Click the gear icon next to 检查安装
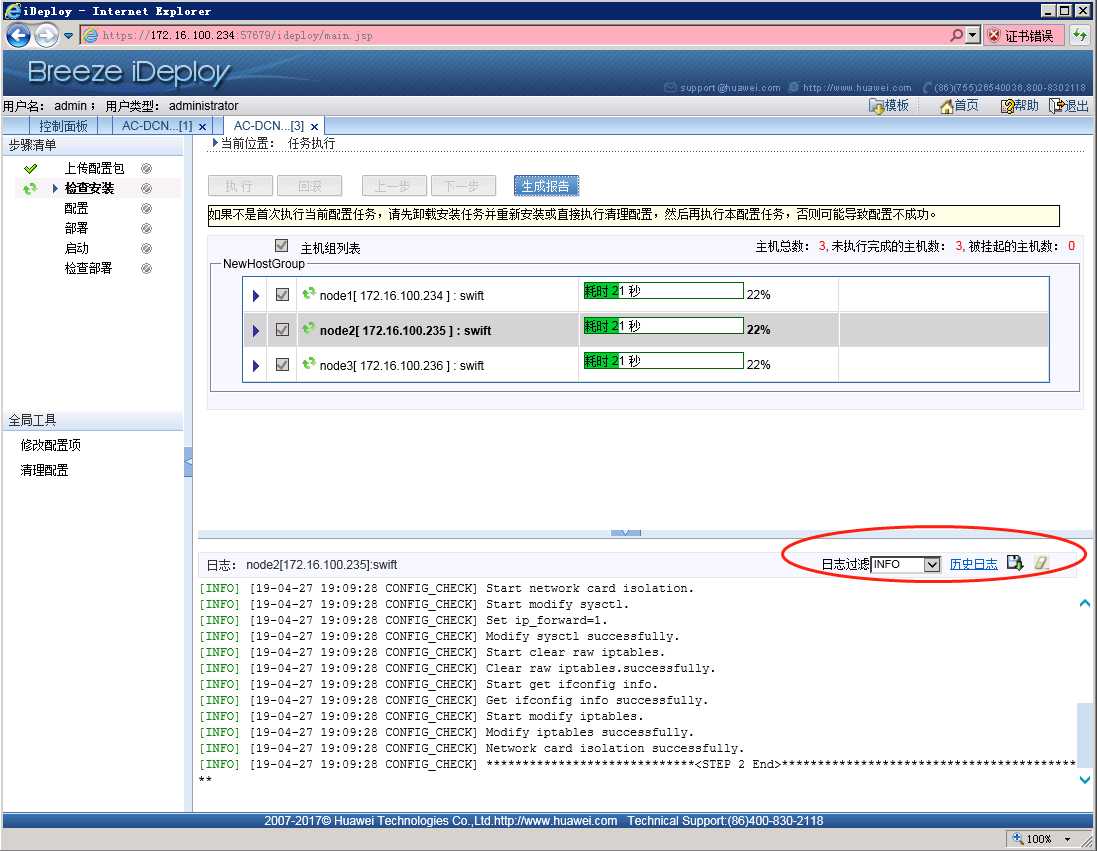 click(146, 188)
